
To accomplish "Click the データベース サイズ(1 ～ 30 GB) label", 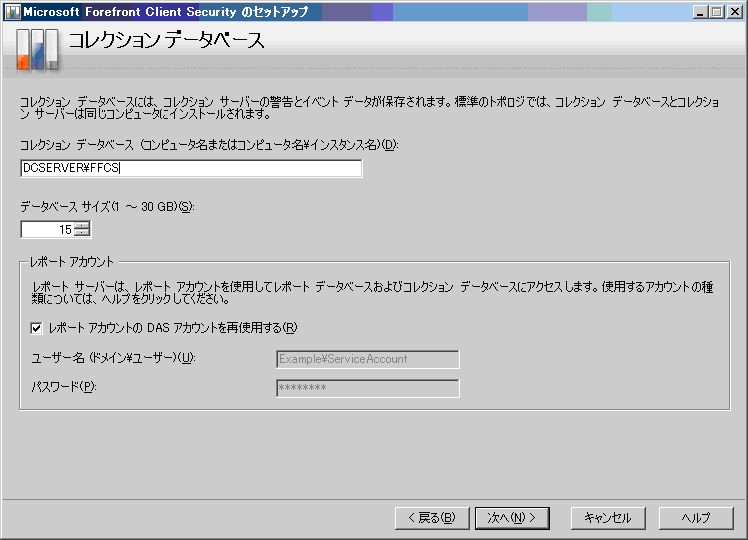I will (107, 207).
